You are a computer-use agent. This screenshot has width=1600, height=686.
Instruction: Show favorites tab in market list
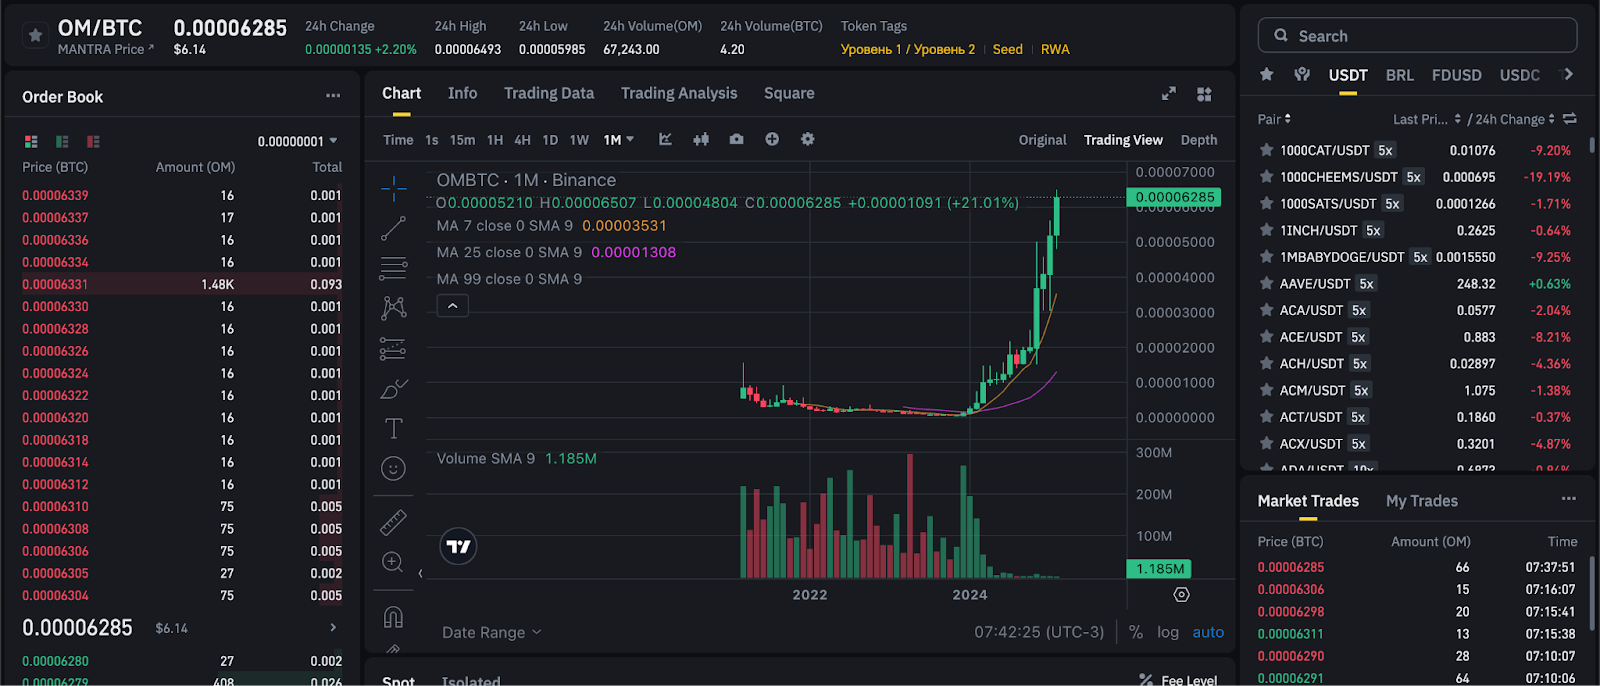(x=1267, y=74)
